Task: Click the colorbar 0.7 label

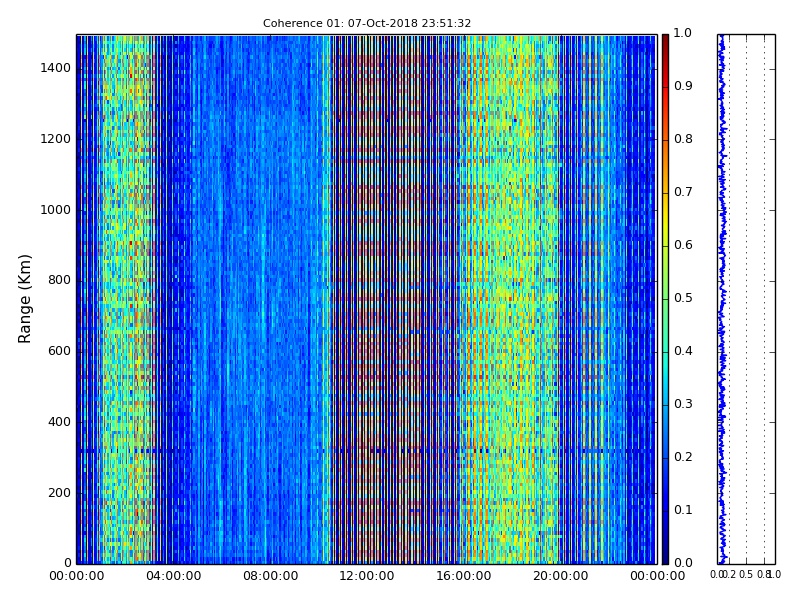Action: coord(683,192)
